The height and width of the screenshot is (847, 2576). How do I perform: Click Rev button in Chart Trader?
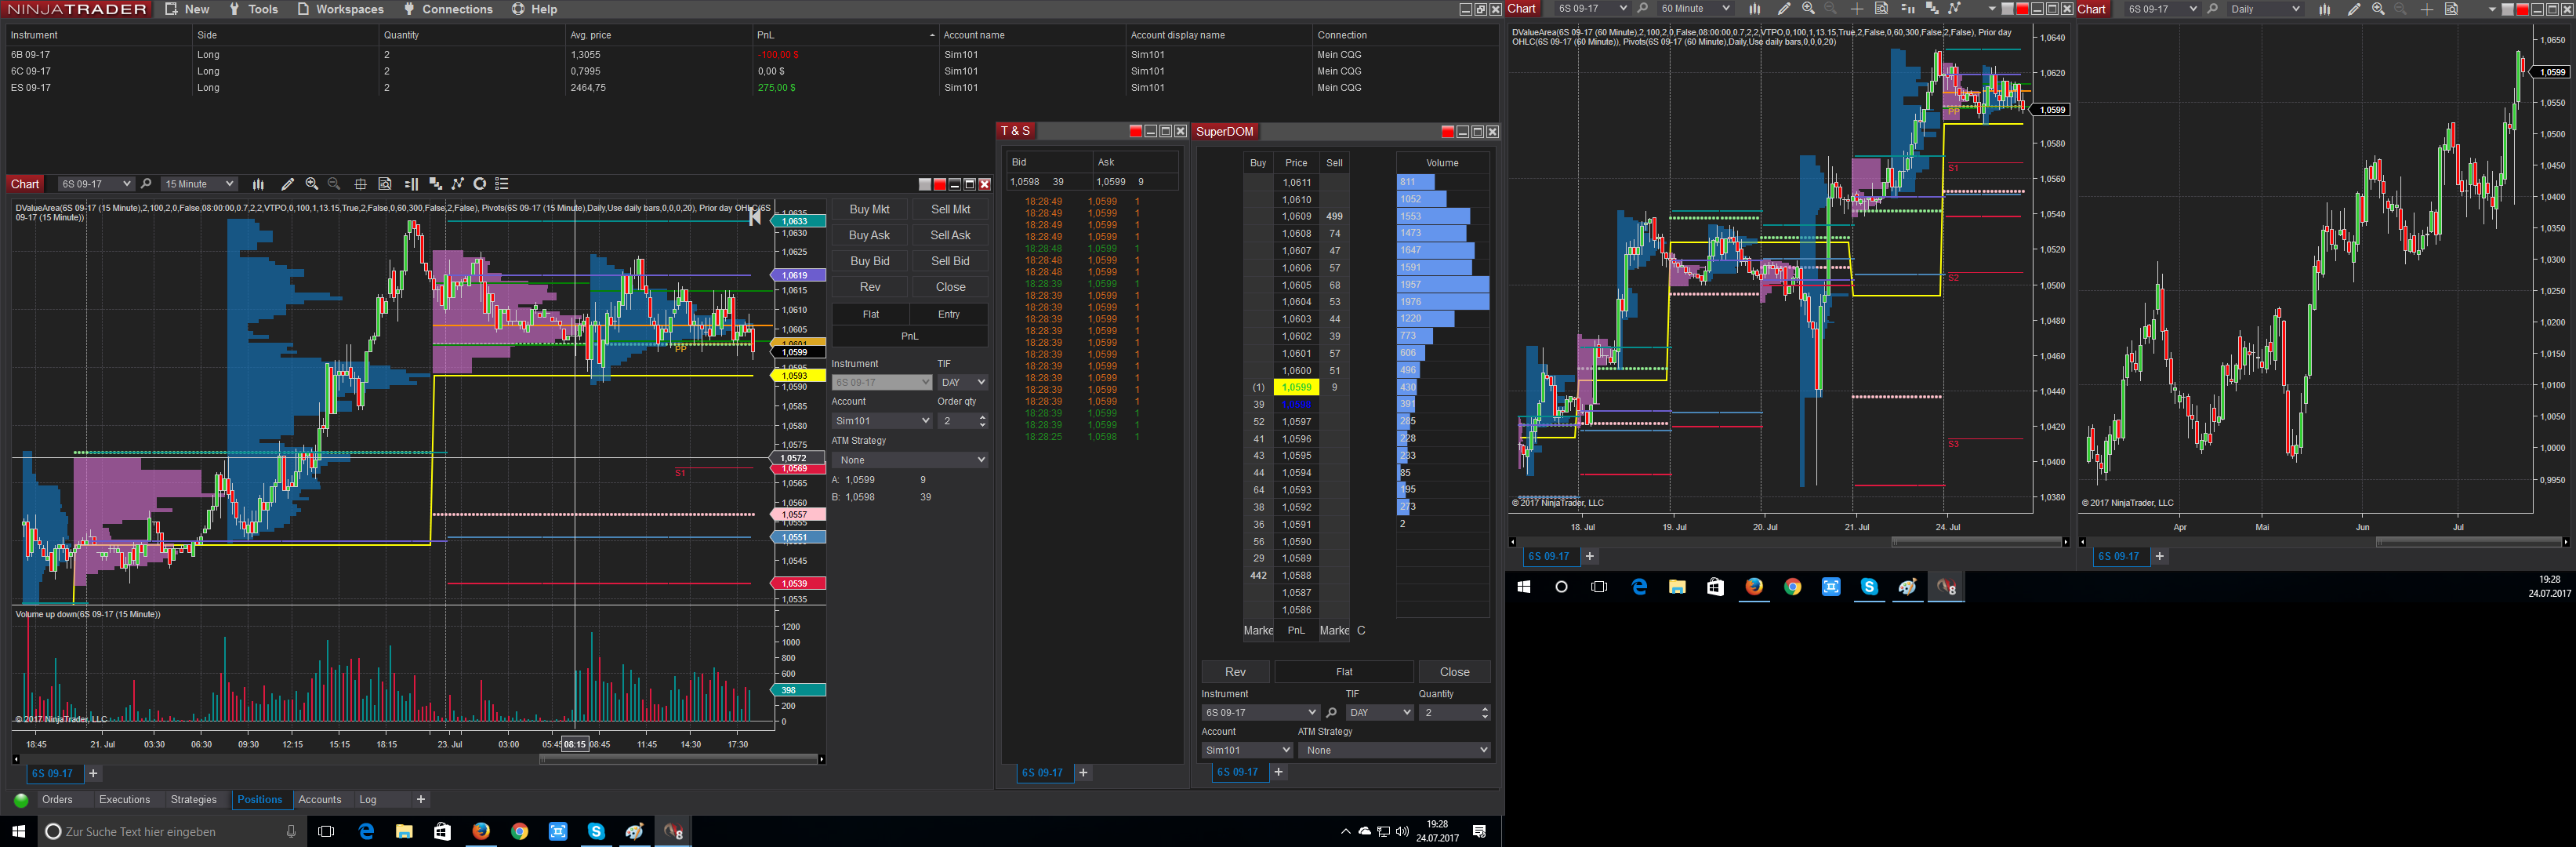[870, 287]
